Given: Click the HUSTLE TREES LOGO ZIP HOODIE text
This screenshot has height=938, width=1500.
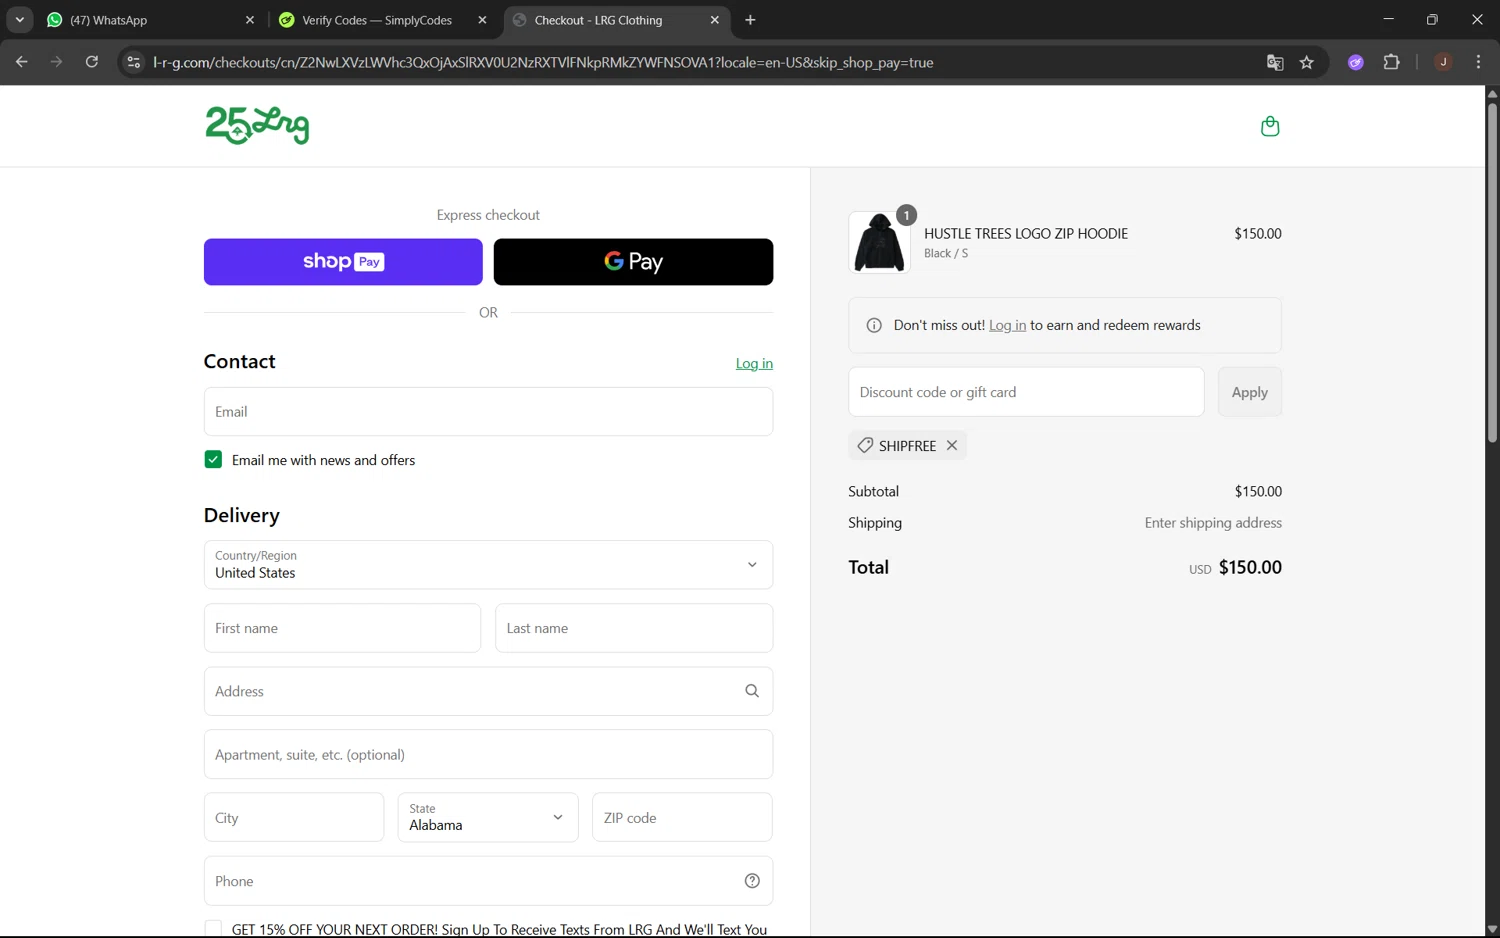Looking at the screenshot, I should (1026, 233).
